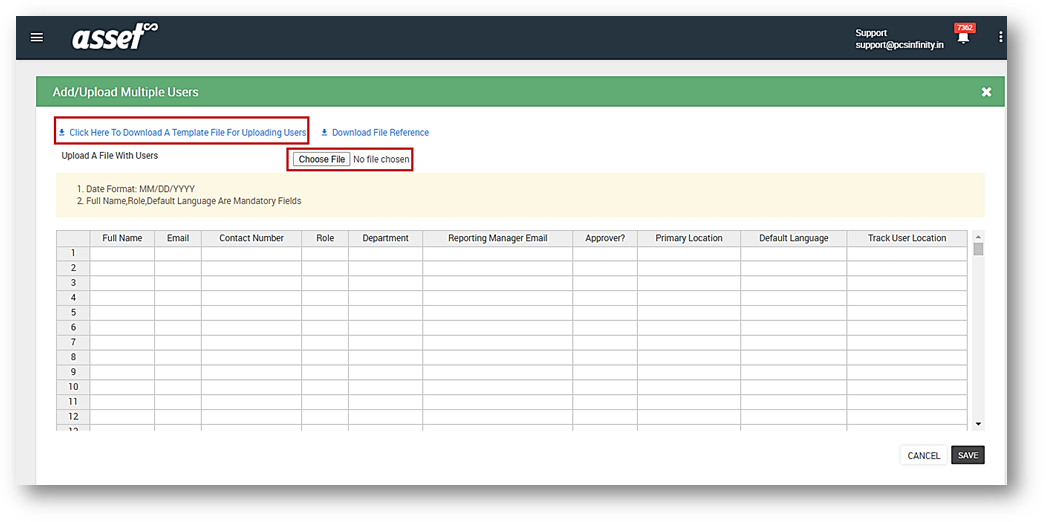Click the Email cell in row 2
The width and height of the screenshot is (1046, 522).
(178, 268)
